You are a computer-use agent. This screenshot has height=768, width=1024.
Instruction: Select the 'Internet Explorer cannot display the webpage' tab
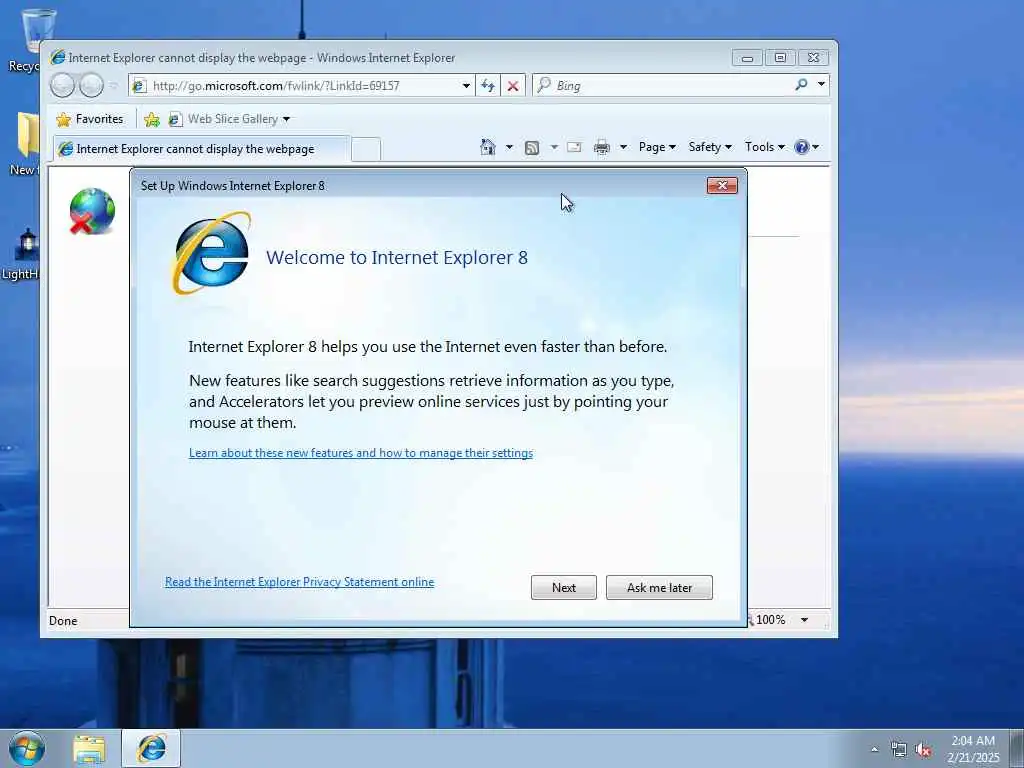tap(202, 149)
